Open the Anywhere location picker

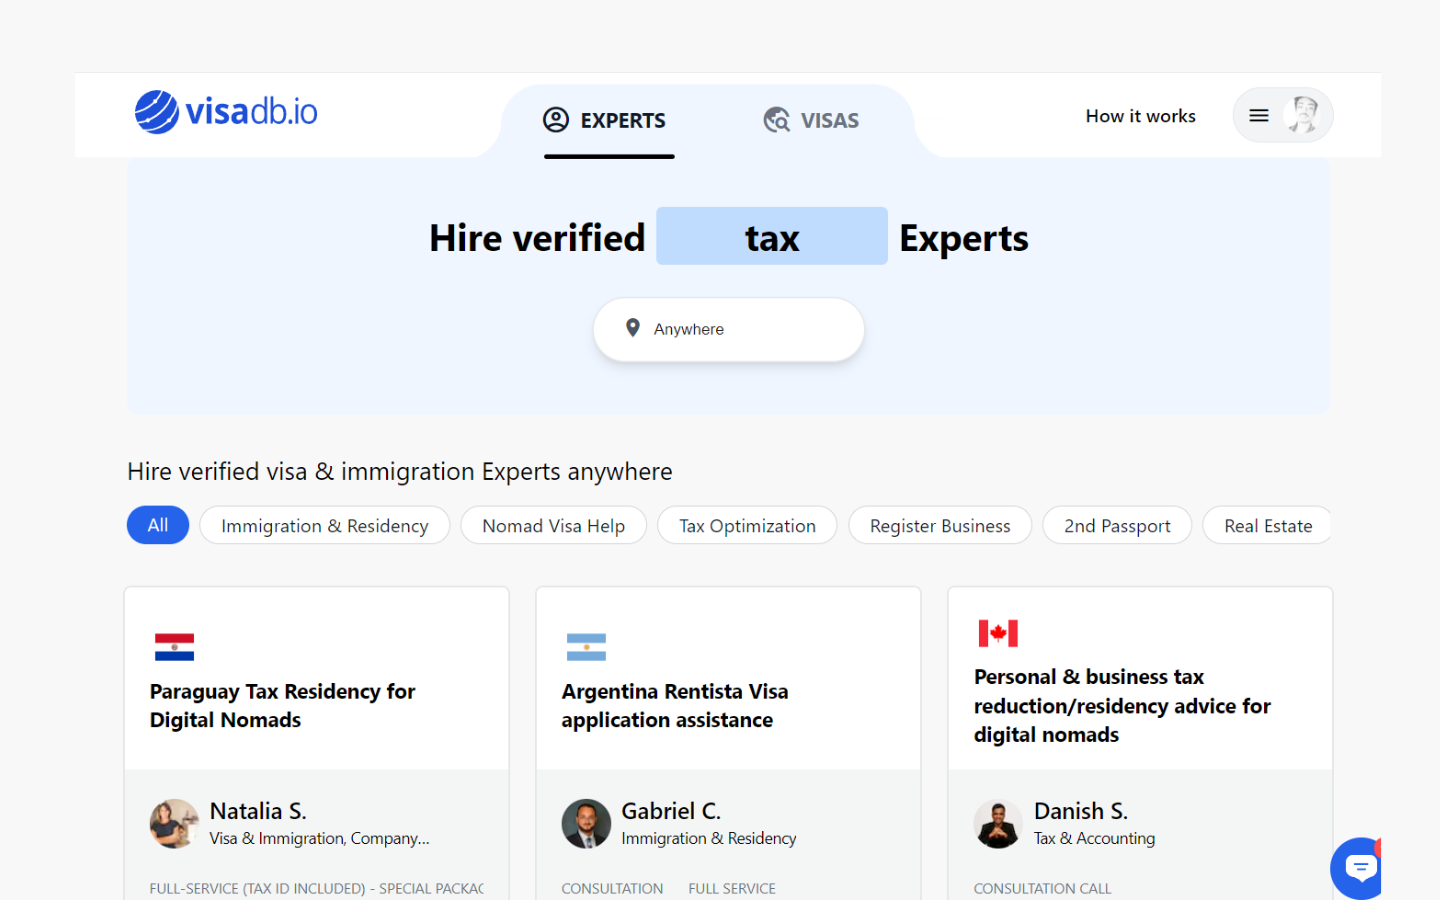tap(728, 329)
